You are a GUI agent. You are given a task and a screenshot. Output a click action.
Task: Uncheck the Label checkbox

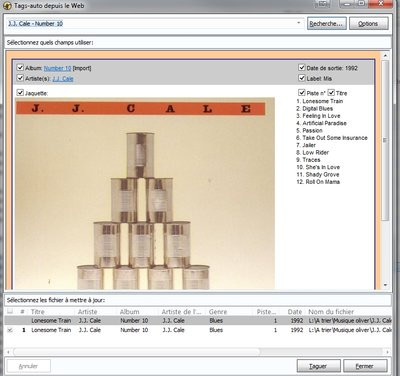point(302,78)
